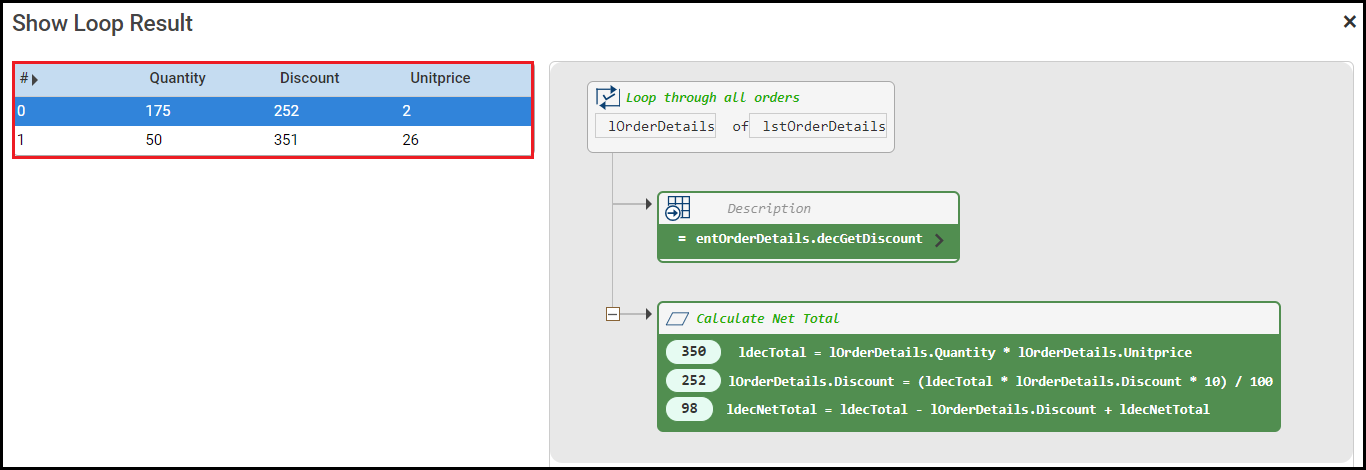The height and width of the screenshot is (470, 1366).
Task: Click the 252 value badge
Action: pyautogui.click(x=693, y=381)
